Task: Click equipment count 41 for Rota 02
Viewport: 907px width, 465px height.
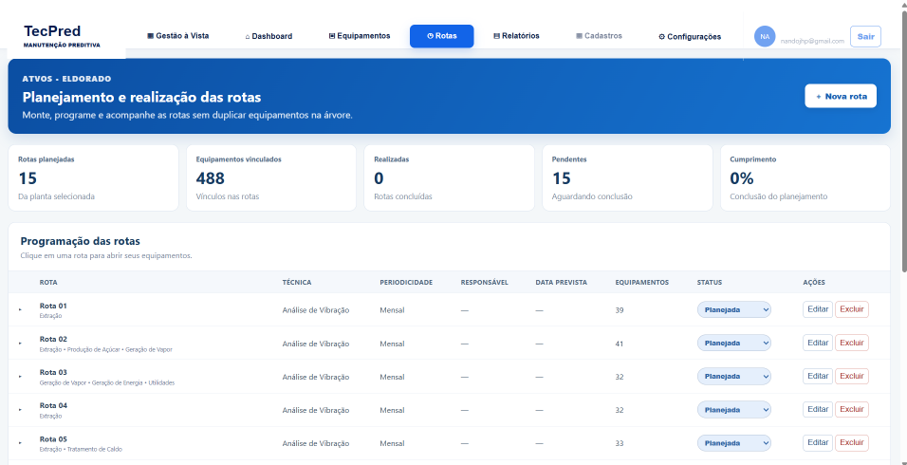Action: point(620,344)
